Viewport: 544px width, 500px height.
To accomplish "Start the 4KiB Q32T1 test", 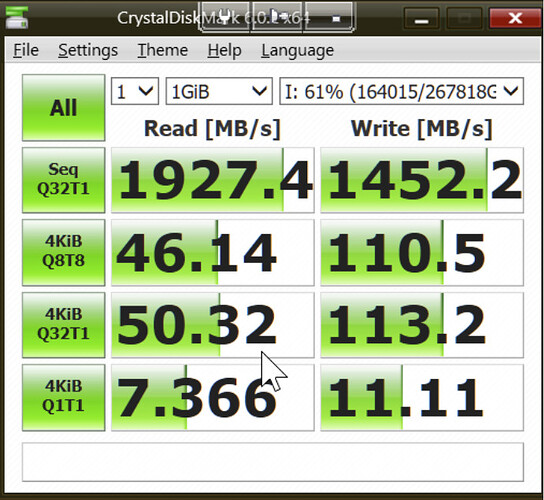I will [x=63, y=325].
